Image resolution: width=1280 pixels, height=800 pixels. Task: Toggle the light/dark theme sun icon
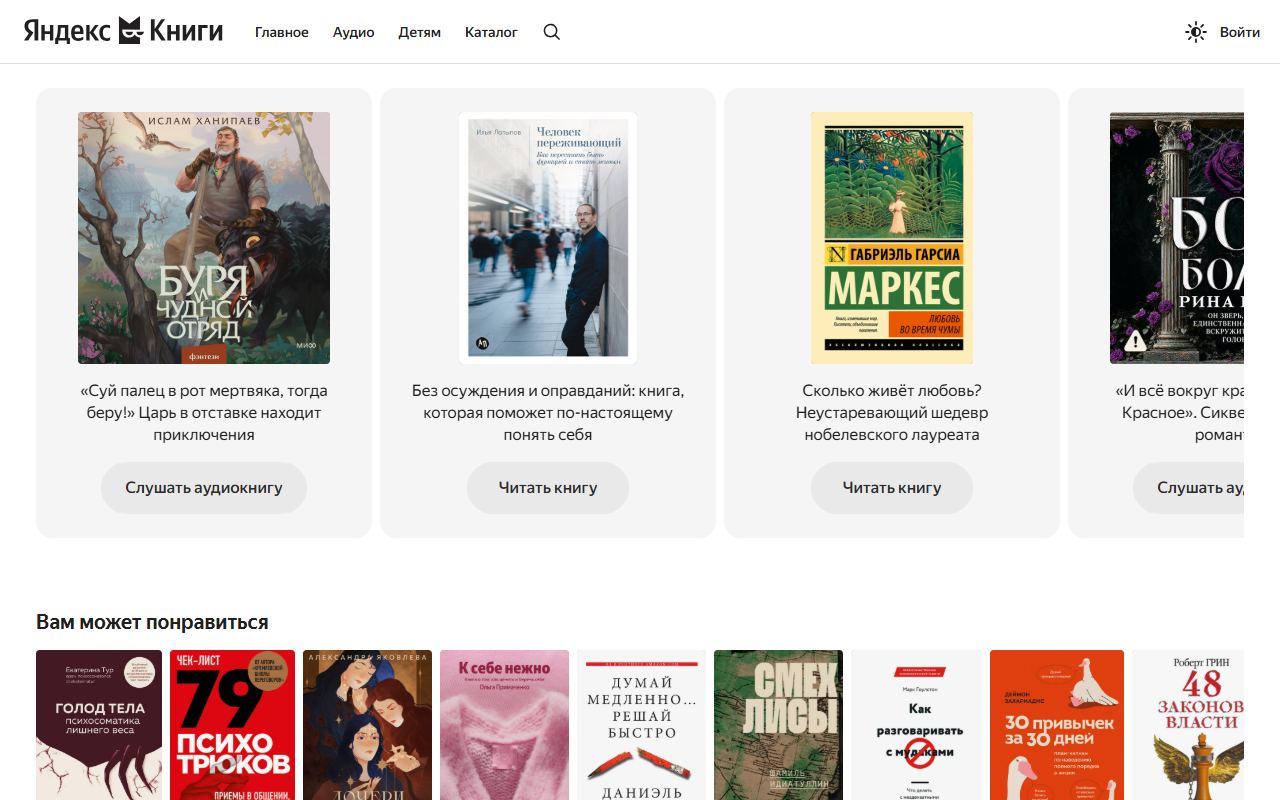point(1196,32)
